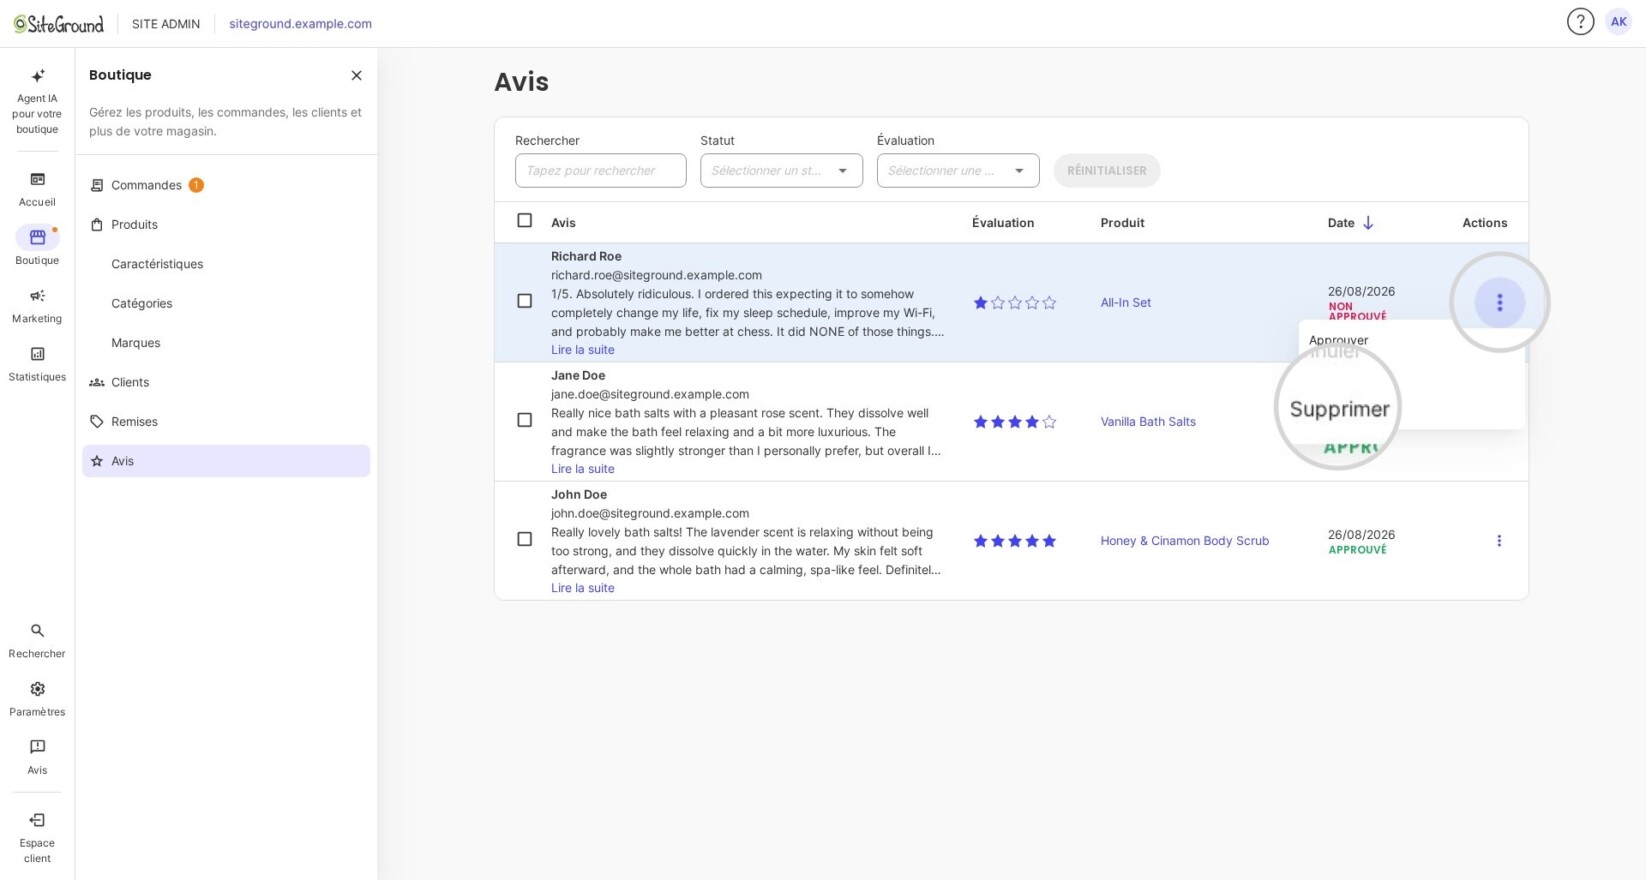
Task: Close the Boutique panel
Action: point(356,75)
